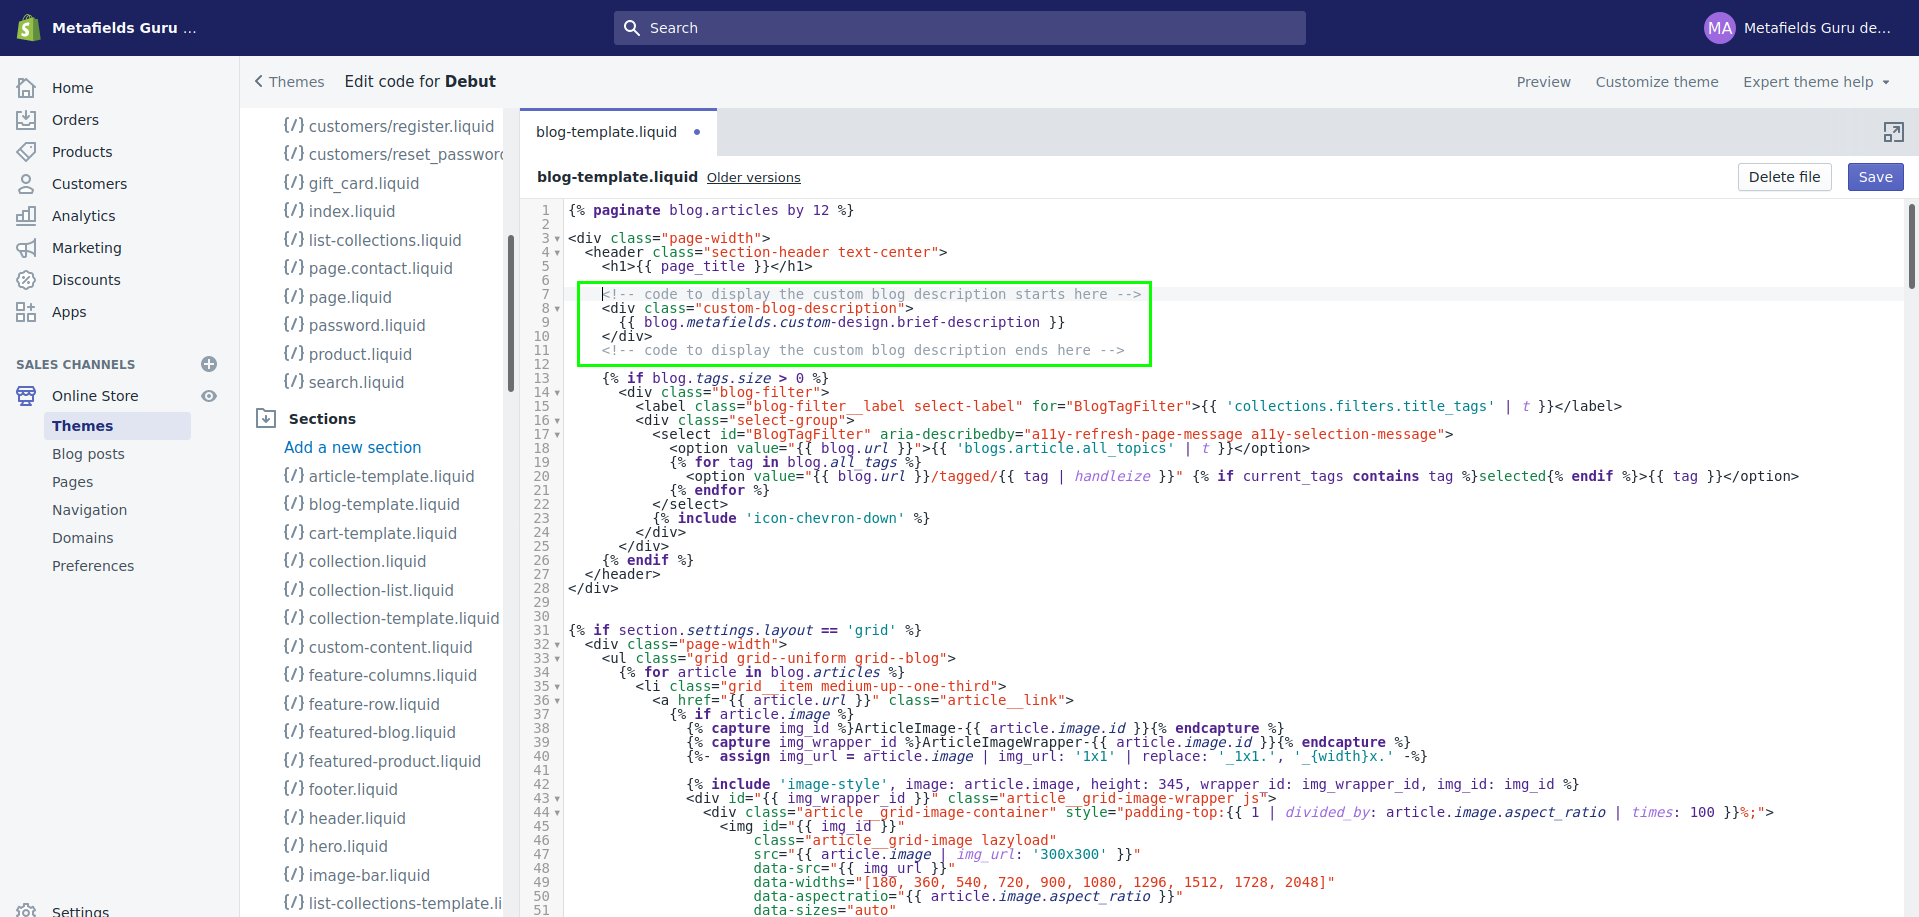
Task: Click inside the top Search field
Action: click(959, 27)
